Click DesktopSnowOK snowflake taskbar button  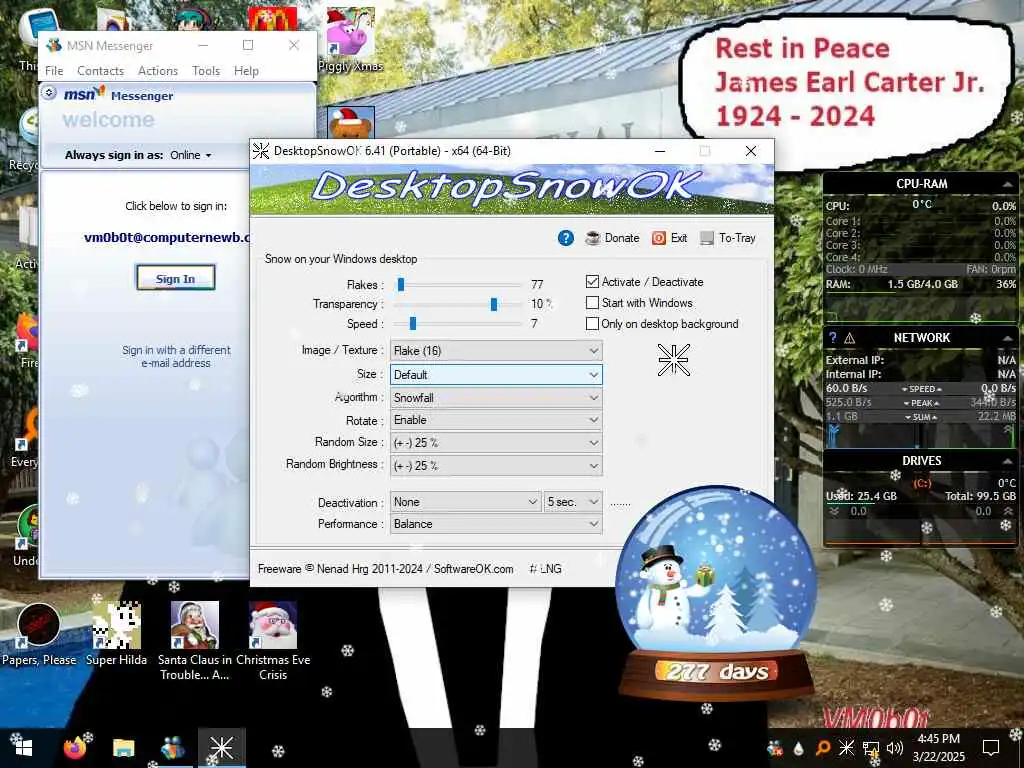221,748
